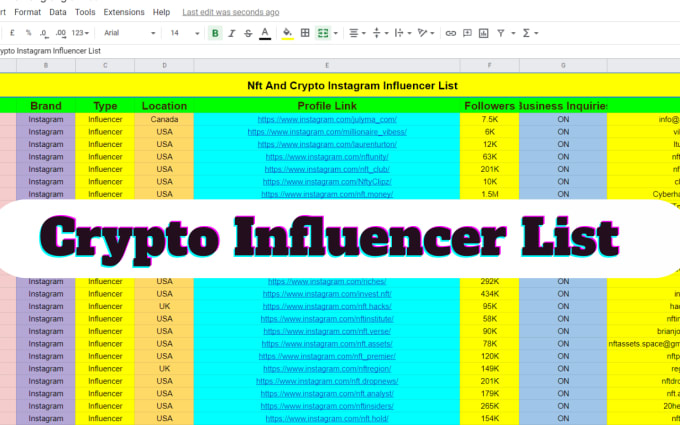The image size is (680, 425).
Task: Open the instagram.com/riches link
Action: [327, 281]
